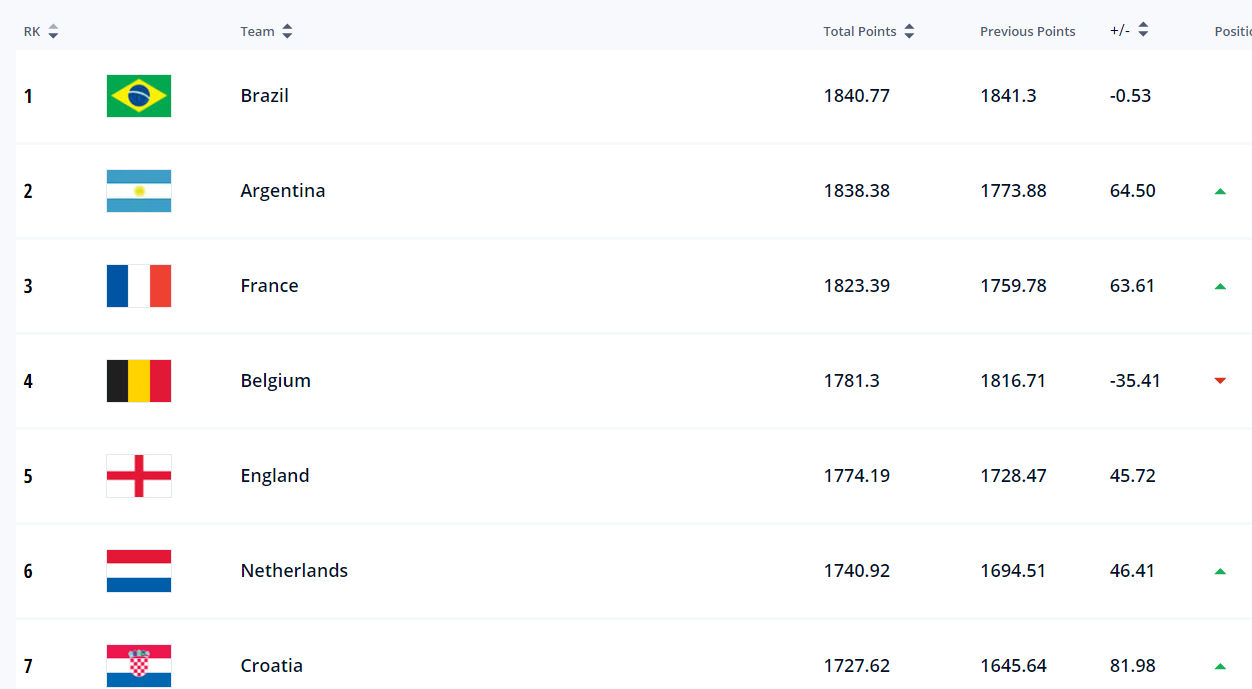Image resolution: width=1252 pixels, height=689 pixels.
Task: Sort by Team column arrows
Action: pos(287,32)
